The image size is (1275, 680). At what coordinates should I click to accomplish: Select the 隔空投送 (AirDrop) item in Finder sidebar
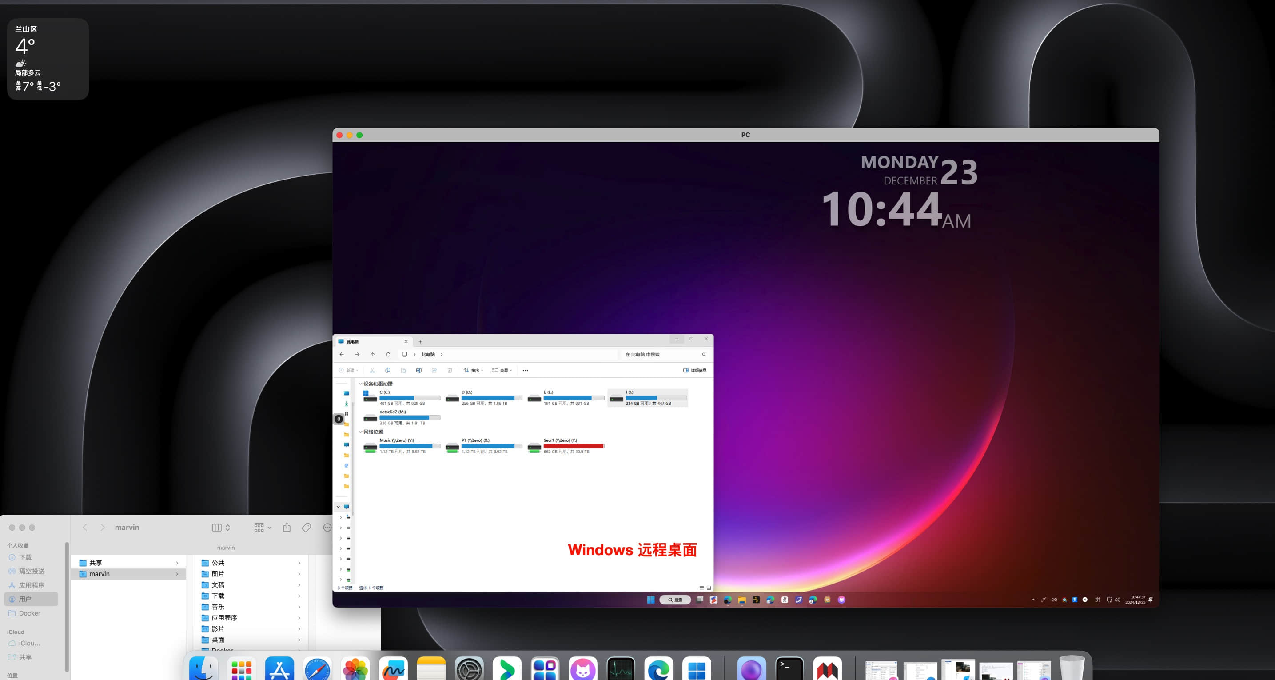(x=33, y=571)
